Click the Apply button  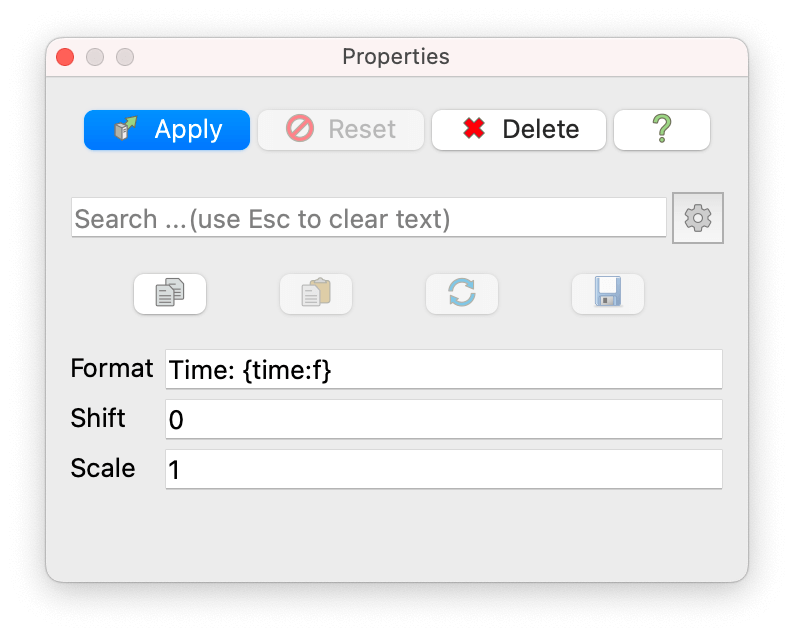point(167,130)
